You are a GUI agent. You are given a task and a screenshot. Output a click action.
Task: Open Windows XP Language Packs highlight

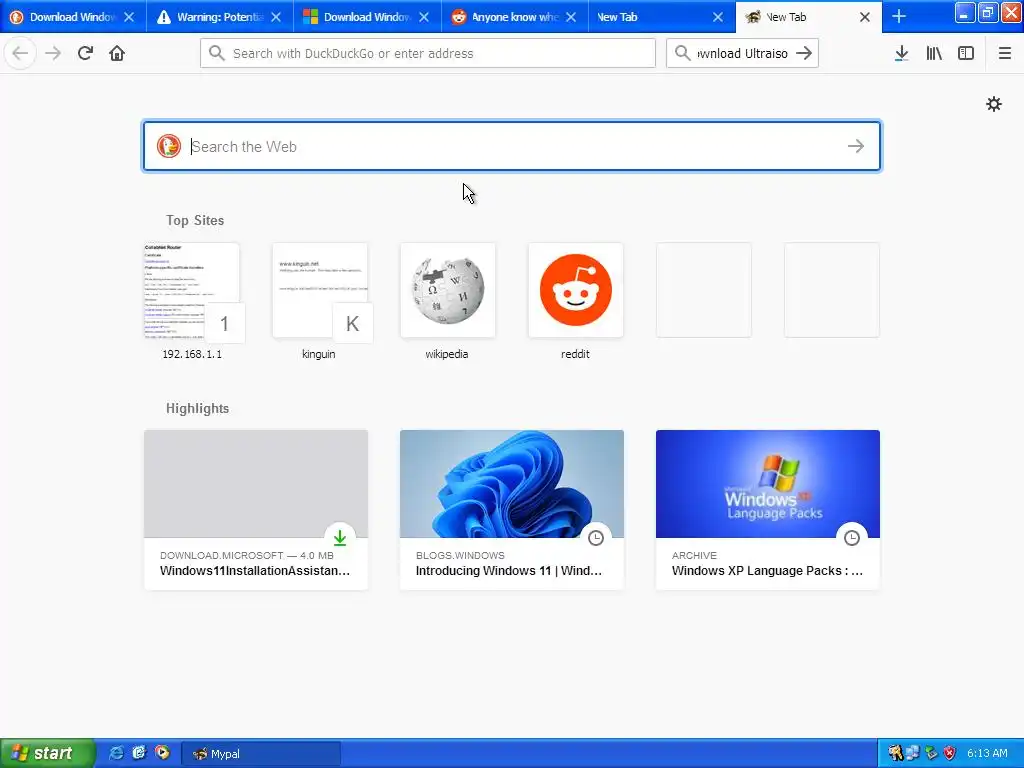768,509
